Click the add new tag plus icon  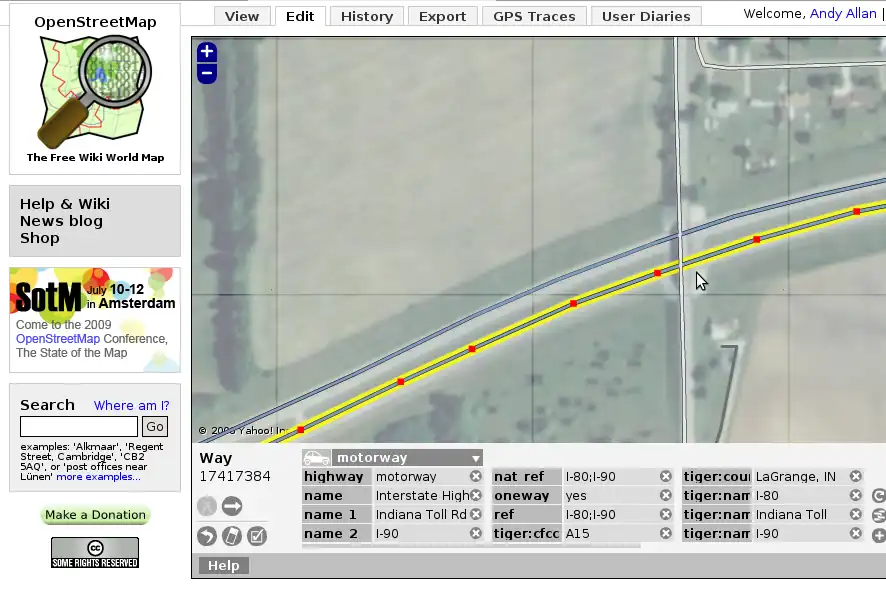pos(879,535)
